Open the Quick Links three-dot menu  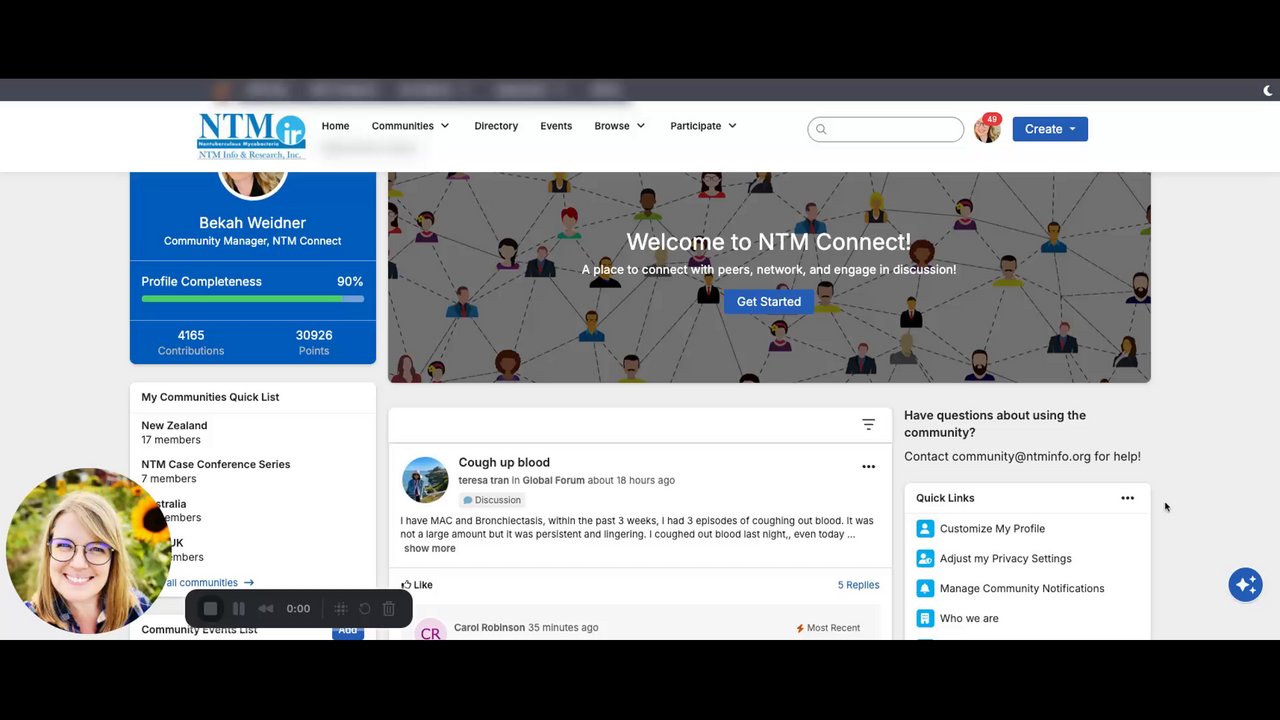[1127, 498]
